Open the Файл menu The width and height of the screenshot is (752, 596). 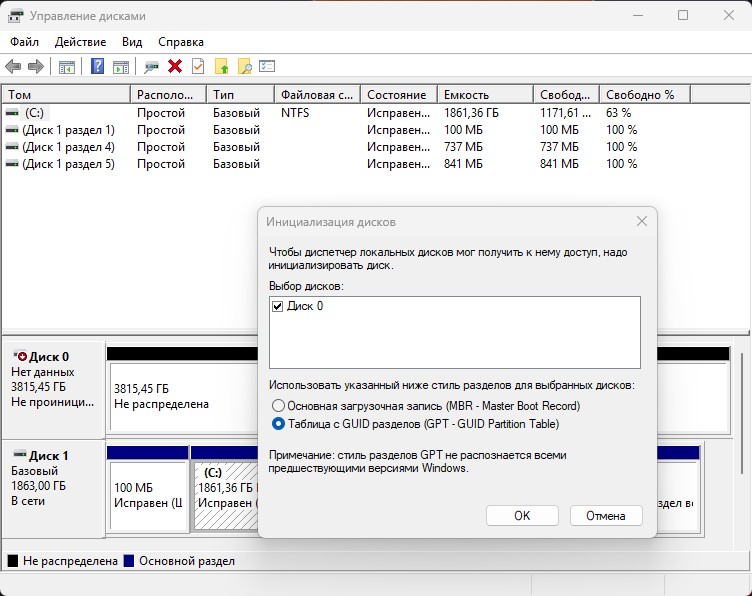(x=25, y=42)
